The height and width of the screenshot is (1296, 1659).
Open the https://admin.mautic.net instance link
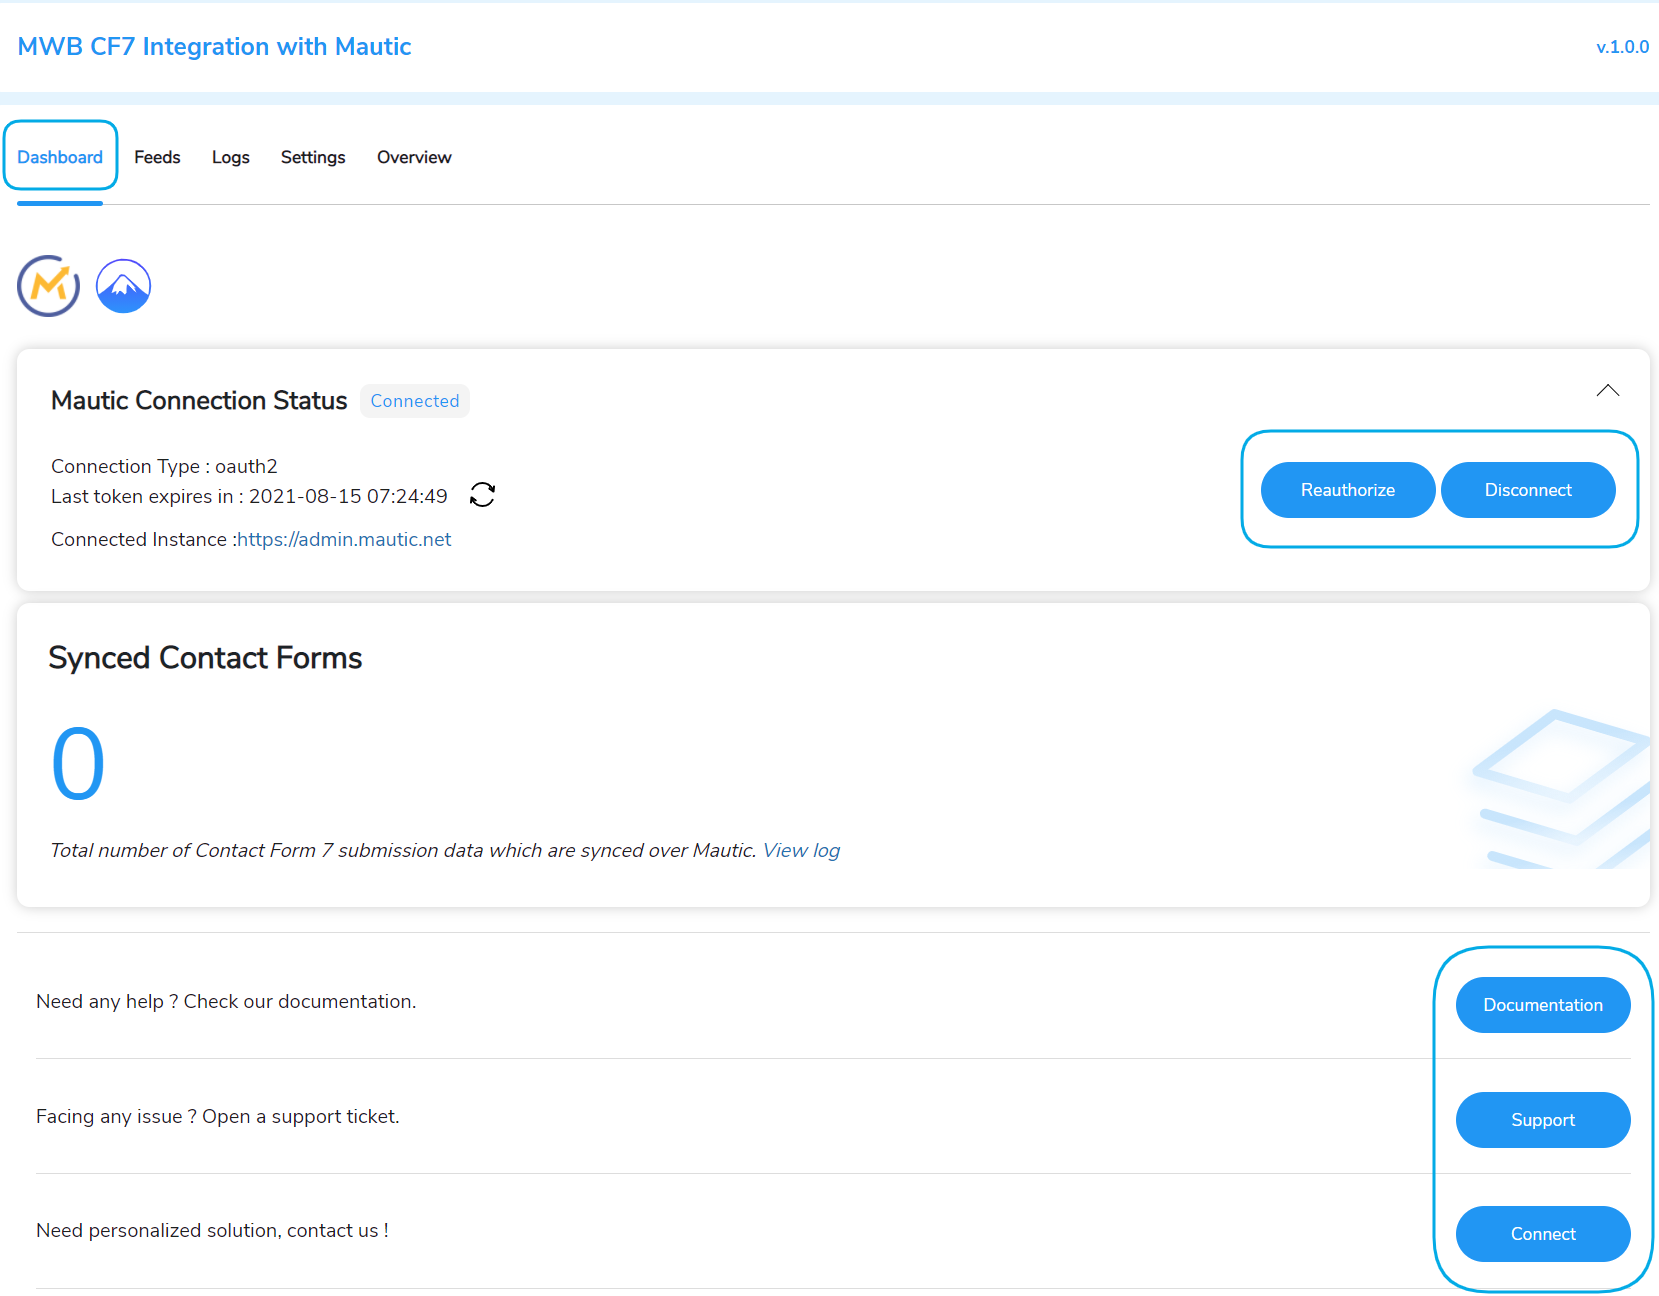click(x=345, y=539)
